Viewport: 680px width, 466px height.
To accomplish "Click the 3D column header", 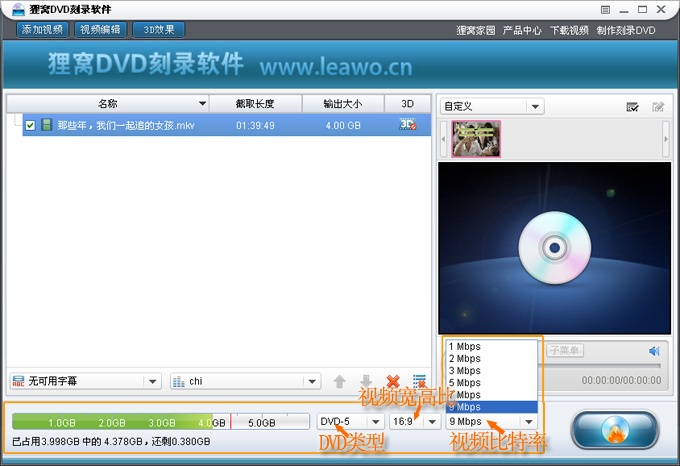I will [408, 104].
